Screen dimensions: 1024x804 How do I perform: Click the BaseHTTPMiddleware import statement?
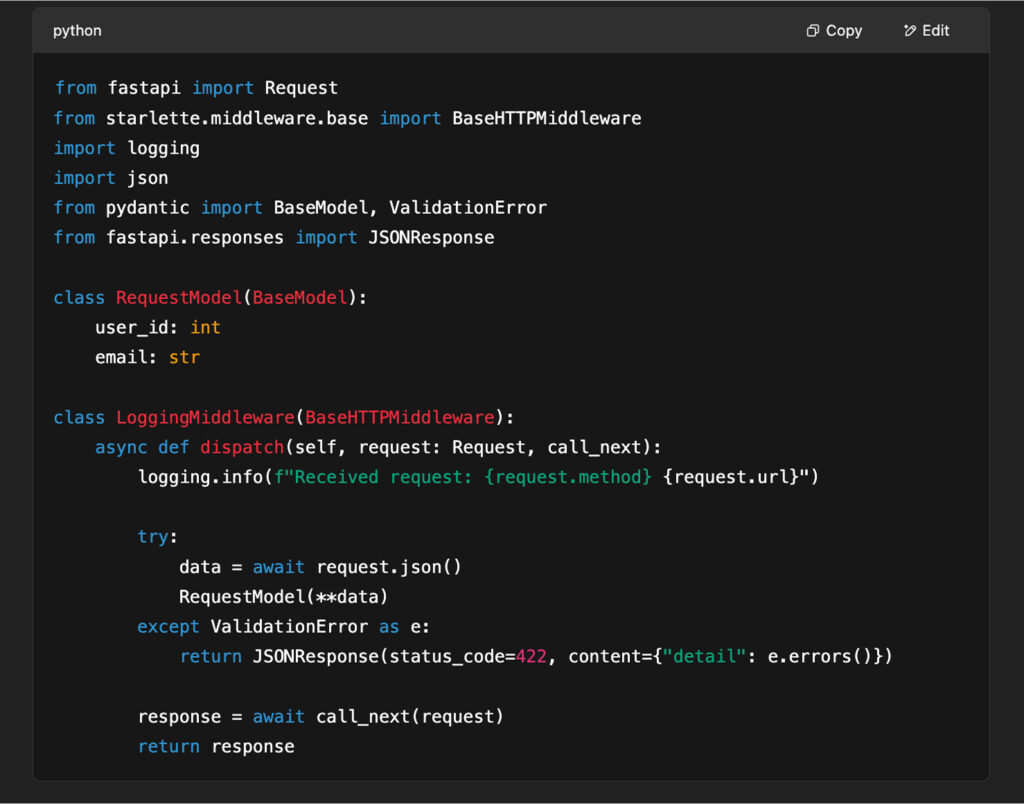[x=347, y=117]
